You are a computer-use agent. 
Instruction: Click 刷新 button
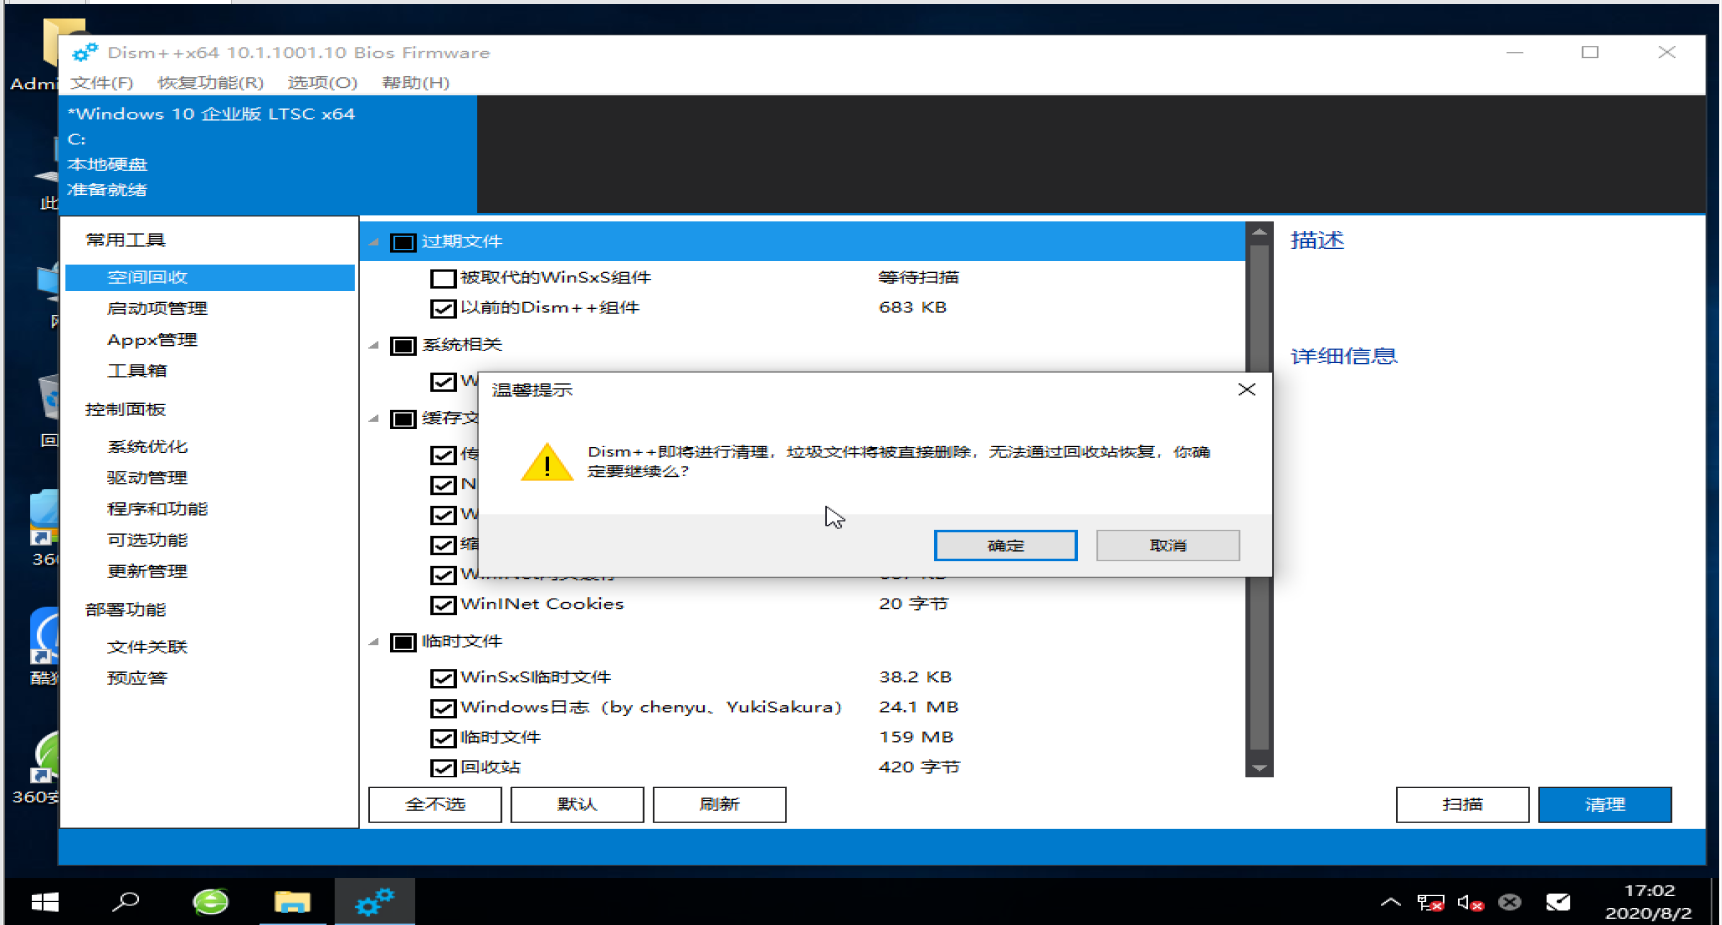click(x=719, y=804)
